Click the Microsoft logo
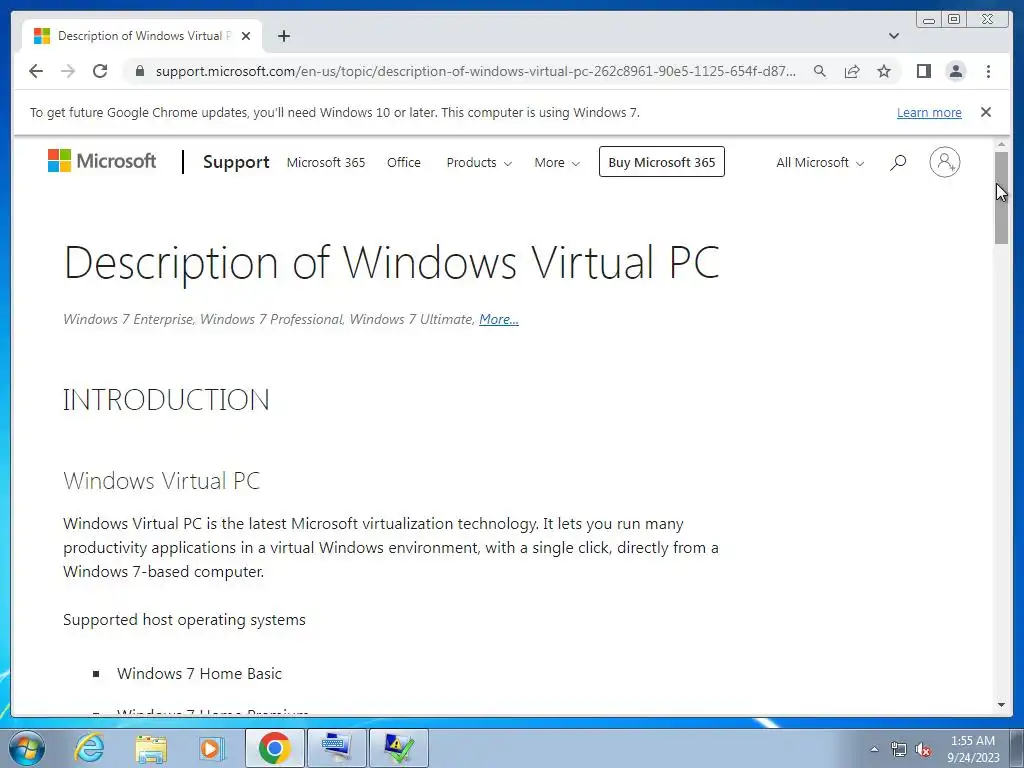Screen dimensions: 1024x768 click(x=102, y=161)
